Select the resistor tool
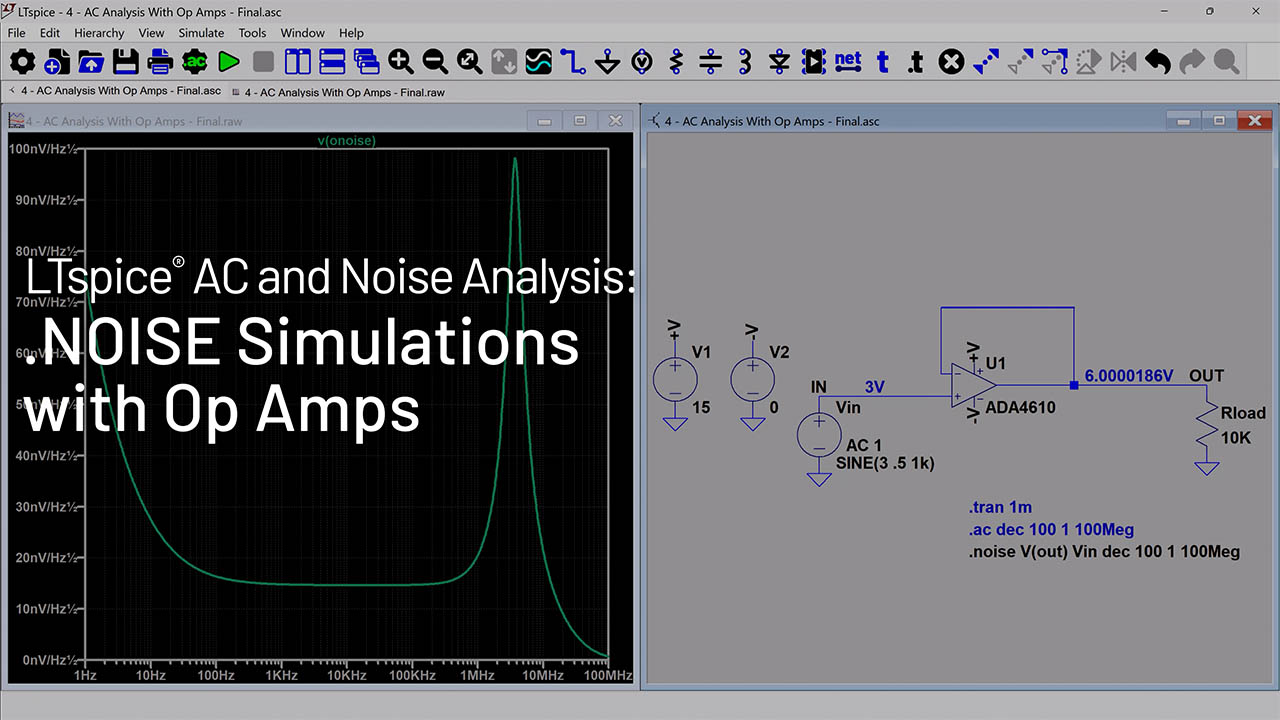Viewport: 1280px width, 720px height. tap(677, 62)
